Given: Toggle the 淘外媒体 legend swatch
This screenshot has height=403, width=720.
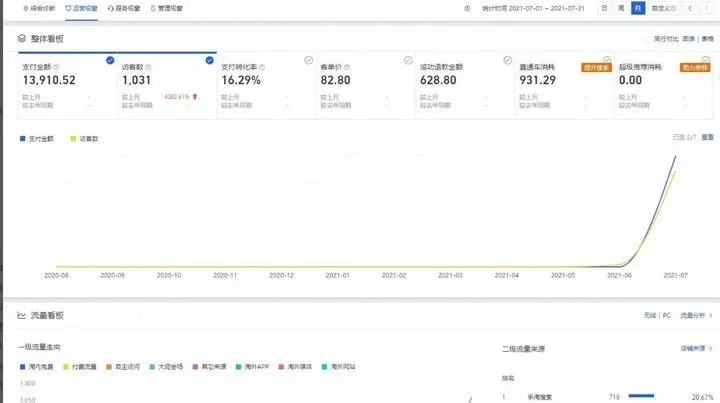Looking at the screenshot, I should (x=281, y=367).
